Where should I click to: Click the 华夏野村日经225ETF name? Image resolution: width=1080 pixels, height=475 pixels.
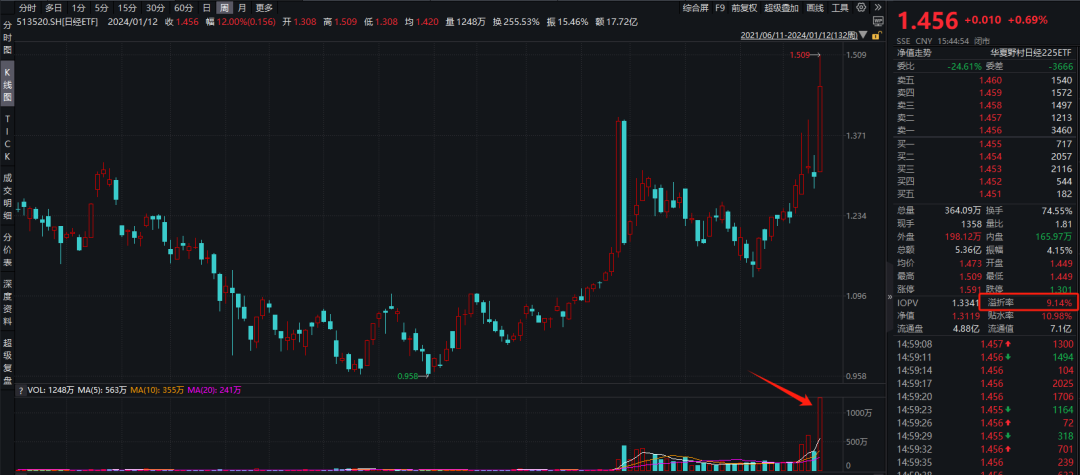(1031, 52)
